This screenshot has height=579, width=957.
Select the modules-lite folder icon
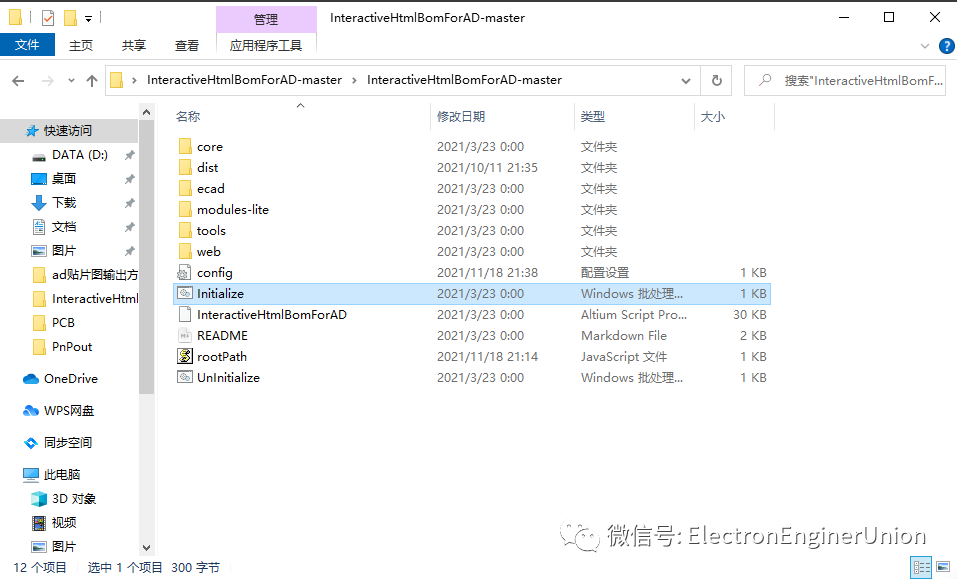pyautogui.click(x=185, y=209)
